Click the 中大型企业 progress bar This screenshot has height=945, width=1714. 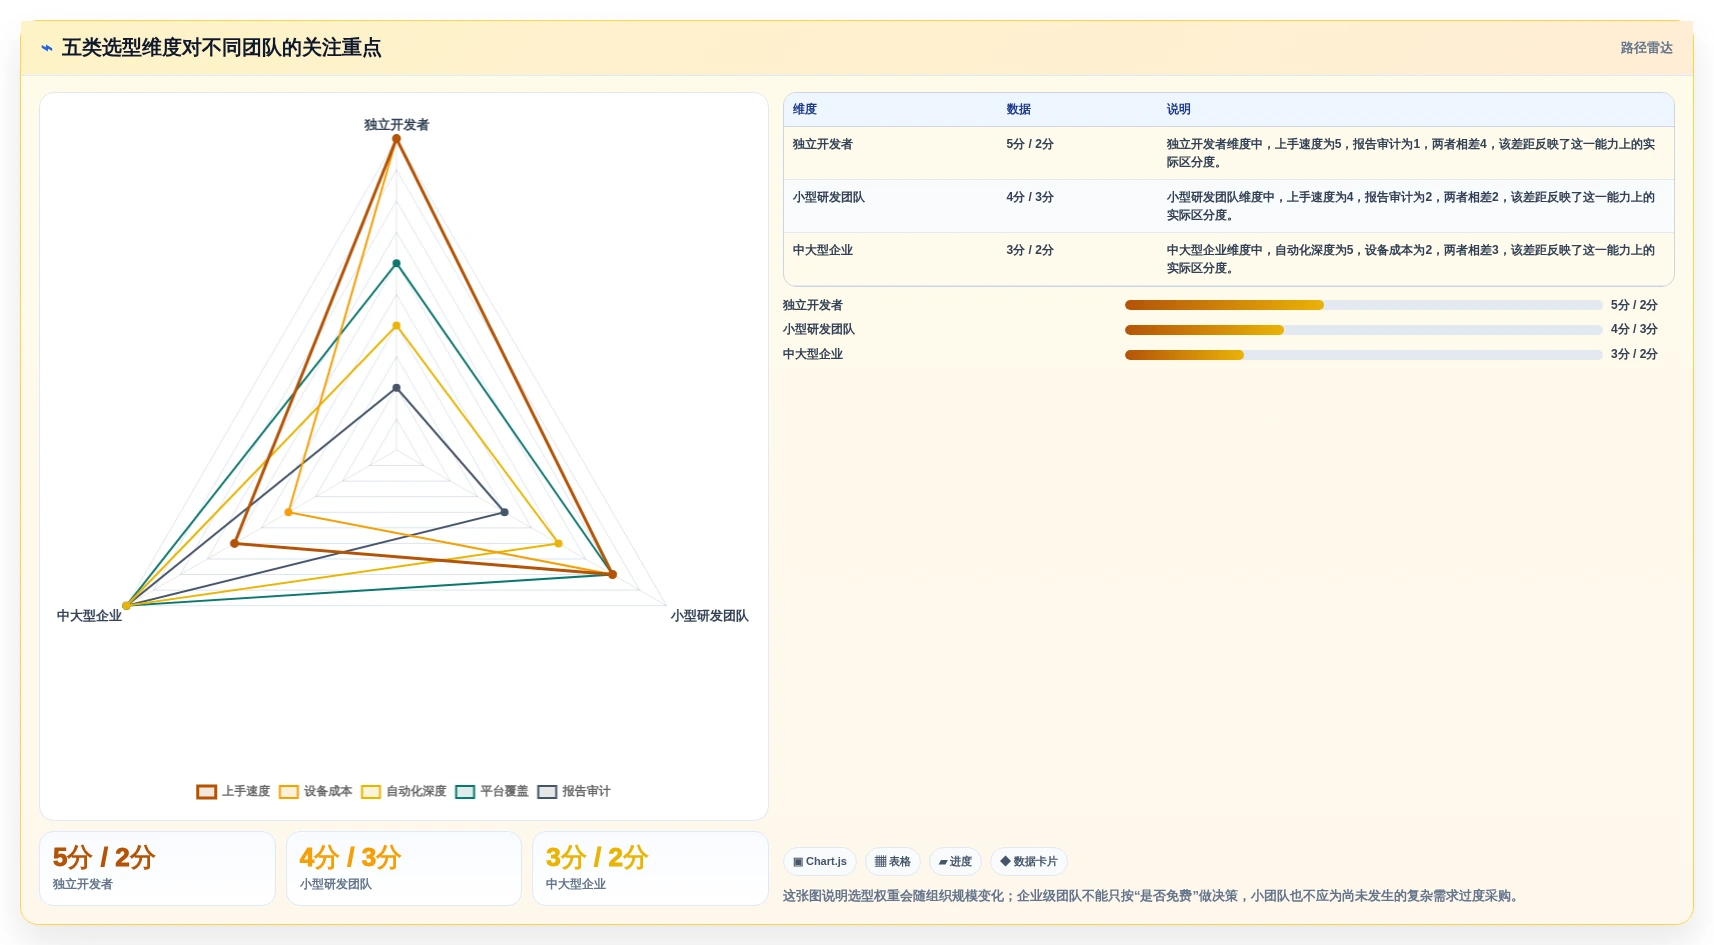point(1363,354)
